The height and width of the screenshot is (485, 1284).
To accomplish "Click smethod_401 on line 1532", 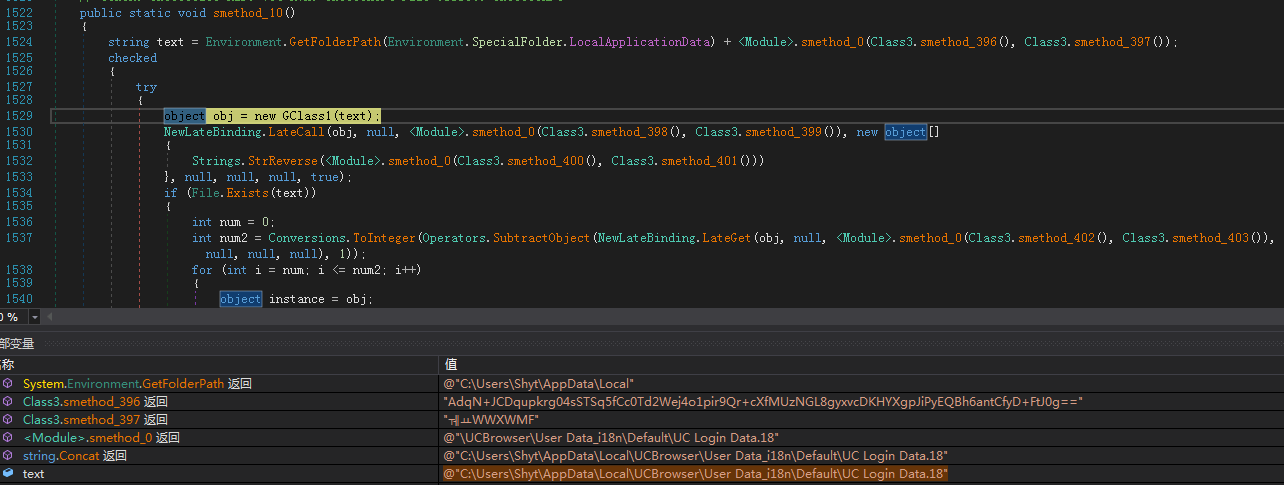I will (699, 160).
